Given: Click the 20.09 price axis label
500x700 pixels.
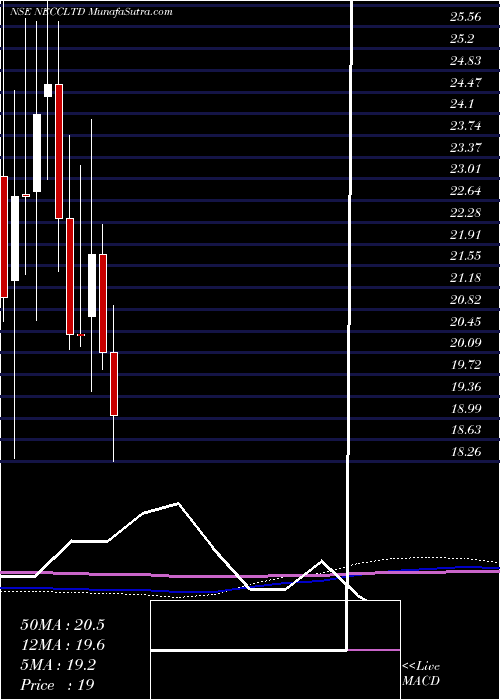Looking at the screenshot, I should point(466,343).
